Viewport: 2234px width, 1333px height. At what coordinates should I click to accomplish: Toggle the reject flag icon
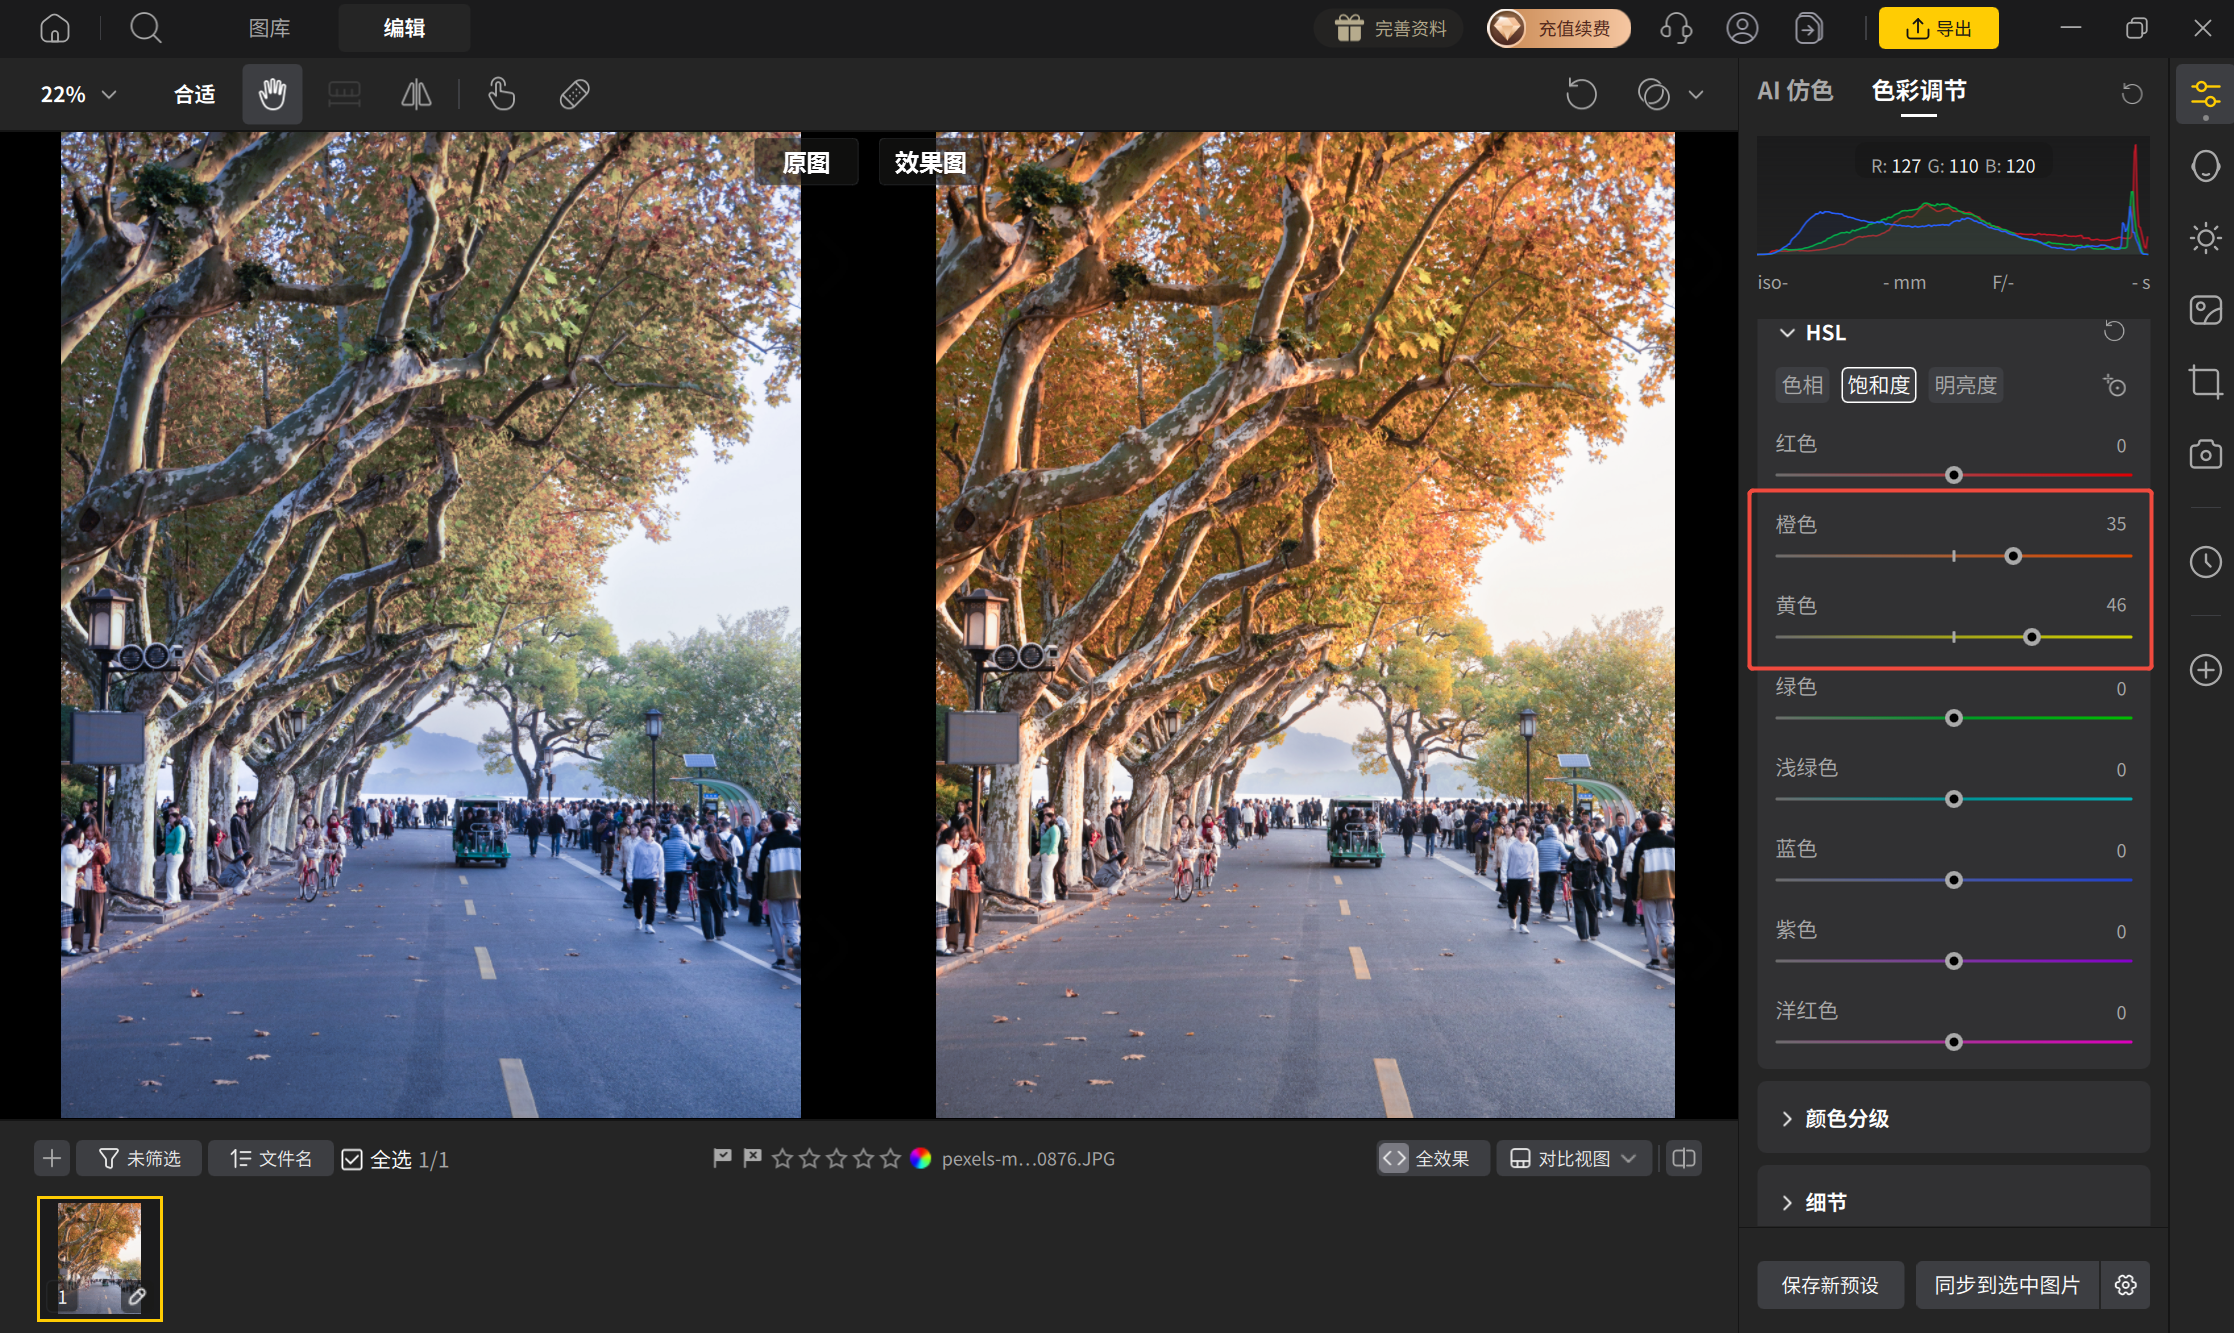pyautogui.click(x=752, y=1158)
